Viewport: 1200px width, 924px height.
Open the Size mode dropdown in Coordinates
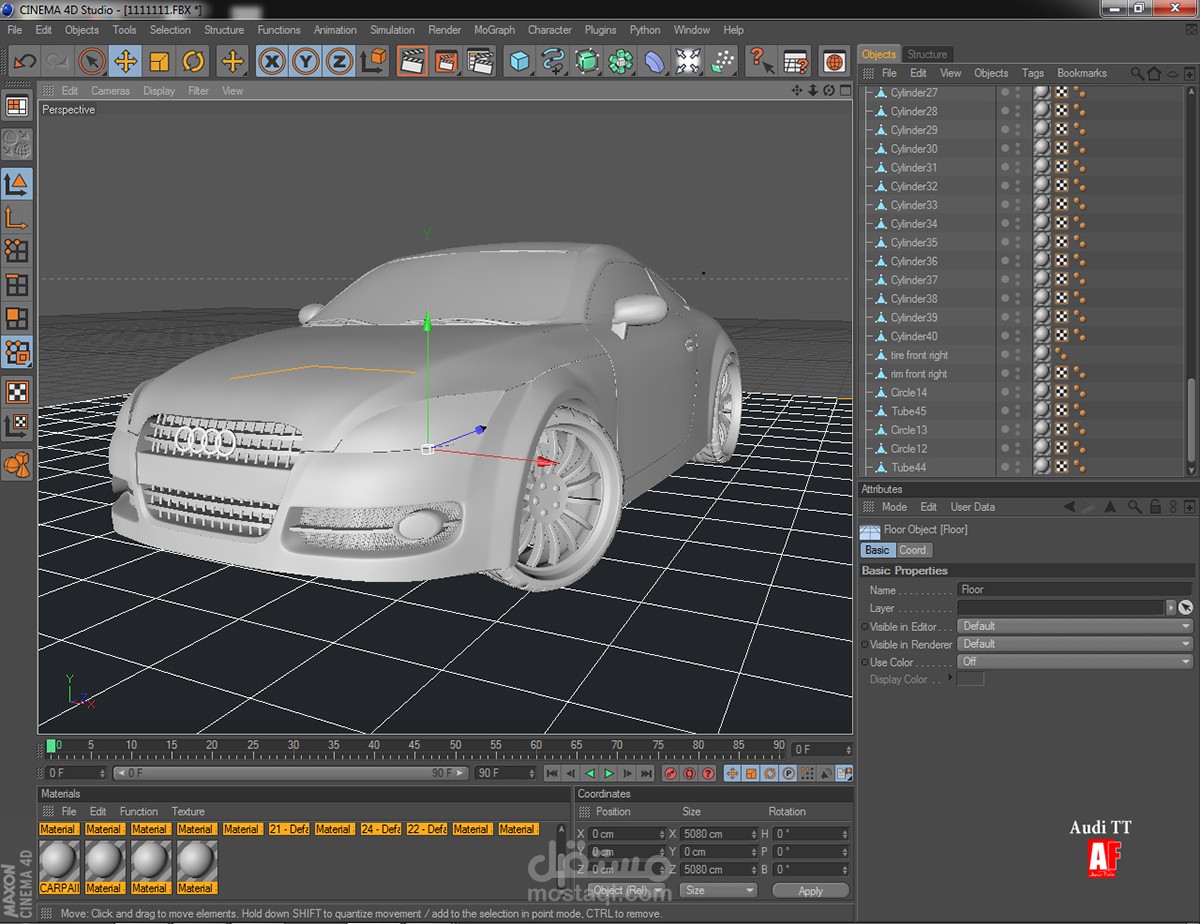pyautogui.click(x=718, y=890)
